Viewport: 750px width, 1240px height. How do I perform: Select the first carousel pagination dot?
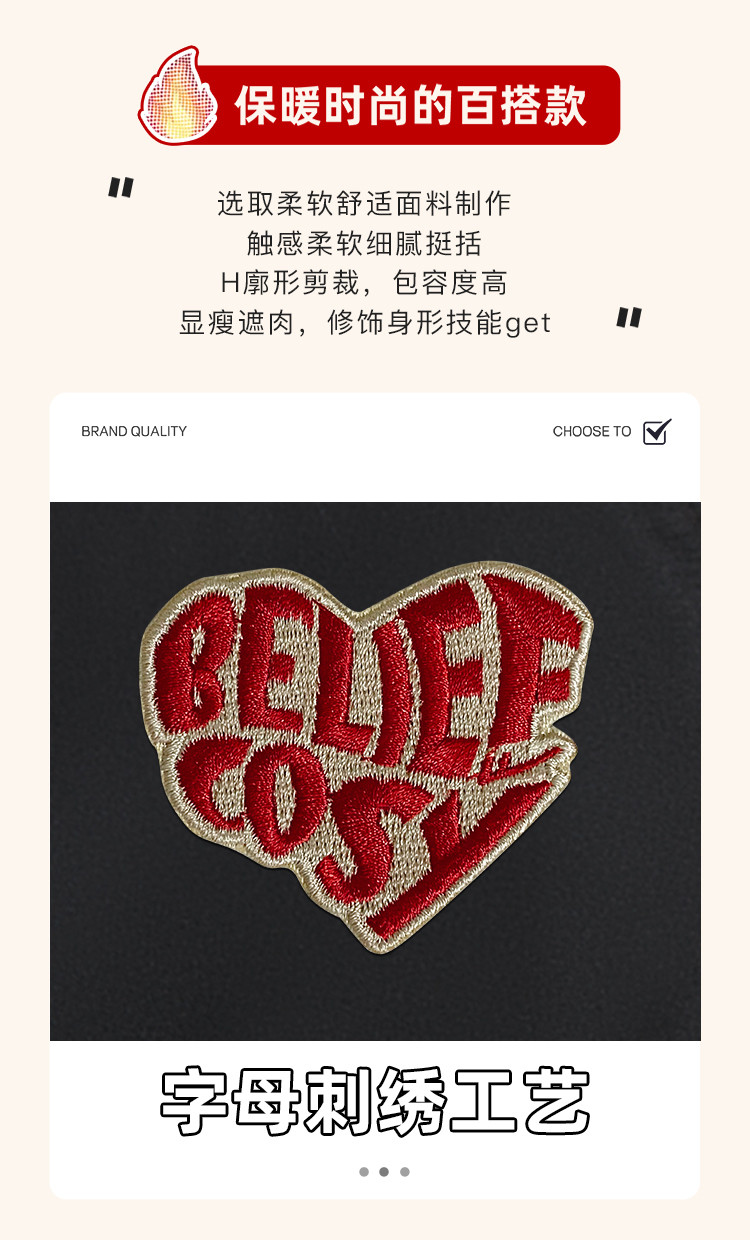point(364,1172)
